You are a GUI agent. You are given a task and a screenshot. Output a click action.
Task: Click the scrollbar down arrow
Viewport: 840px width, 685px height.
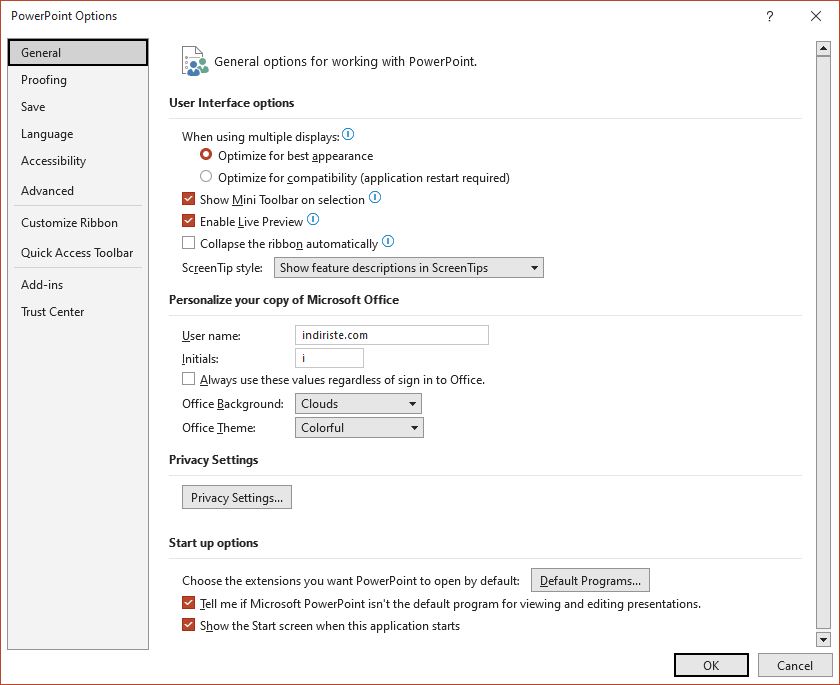(823, 639)
